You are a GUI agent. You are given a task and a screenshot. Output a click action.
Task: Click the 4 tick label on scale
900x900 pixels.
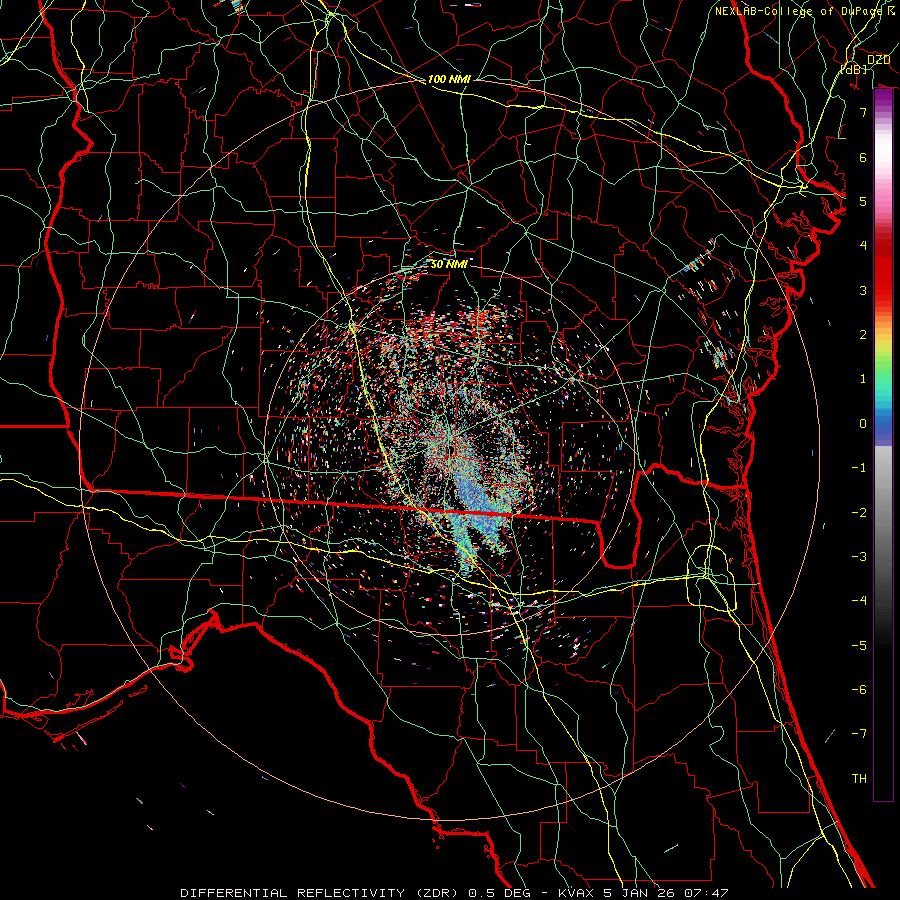pos(863,246)
